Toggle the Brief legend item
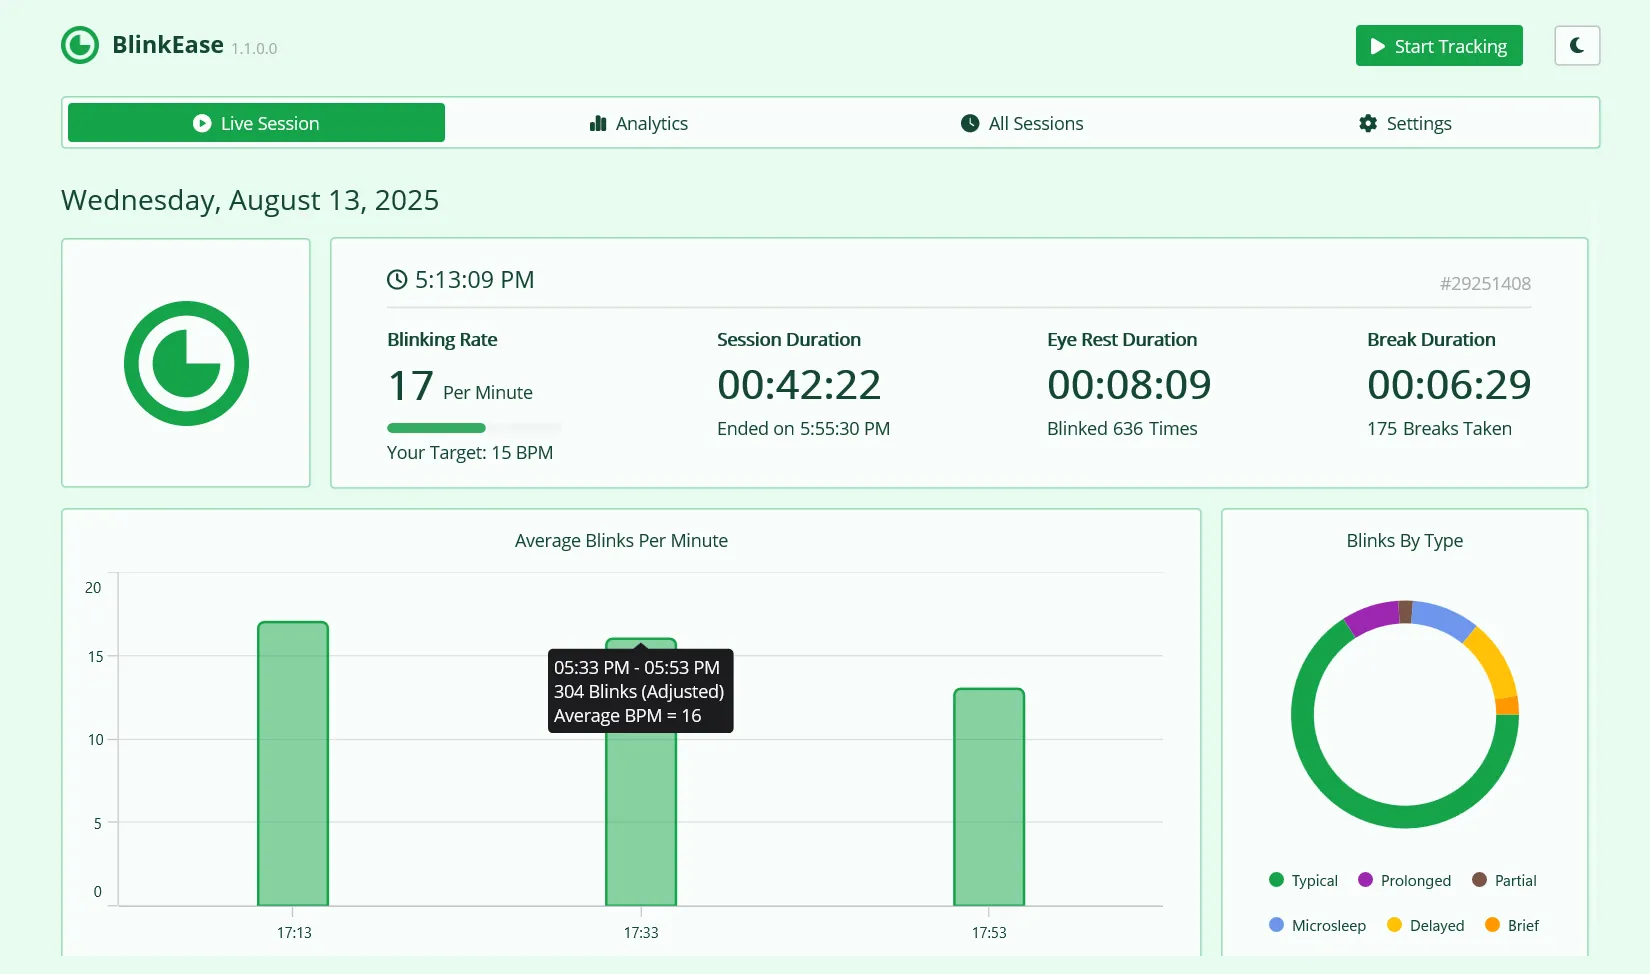 coord(1512,925)
